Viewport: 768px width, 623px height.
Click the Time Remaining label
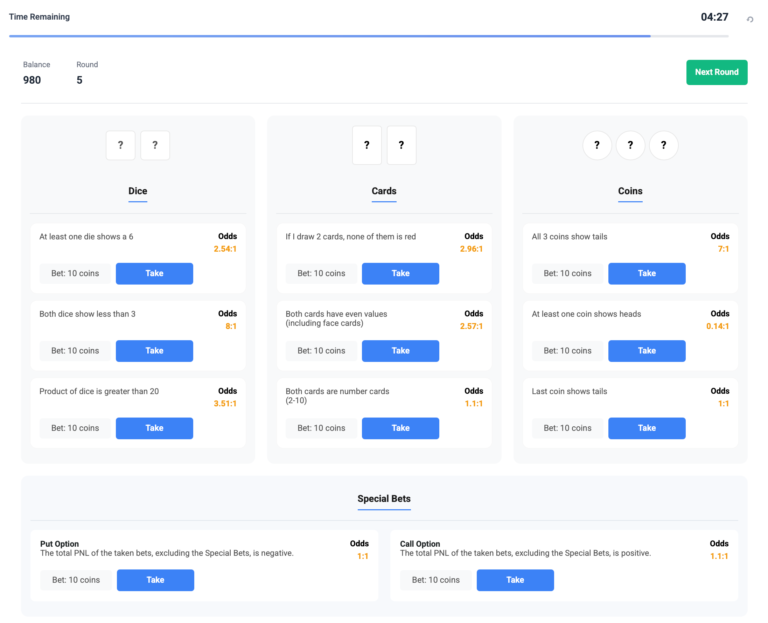[40, 17]
